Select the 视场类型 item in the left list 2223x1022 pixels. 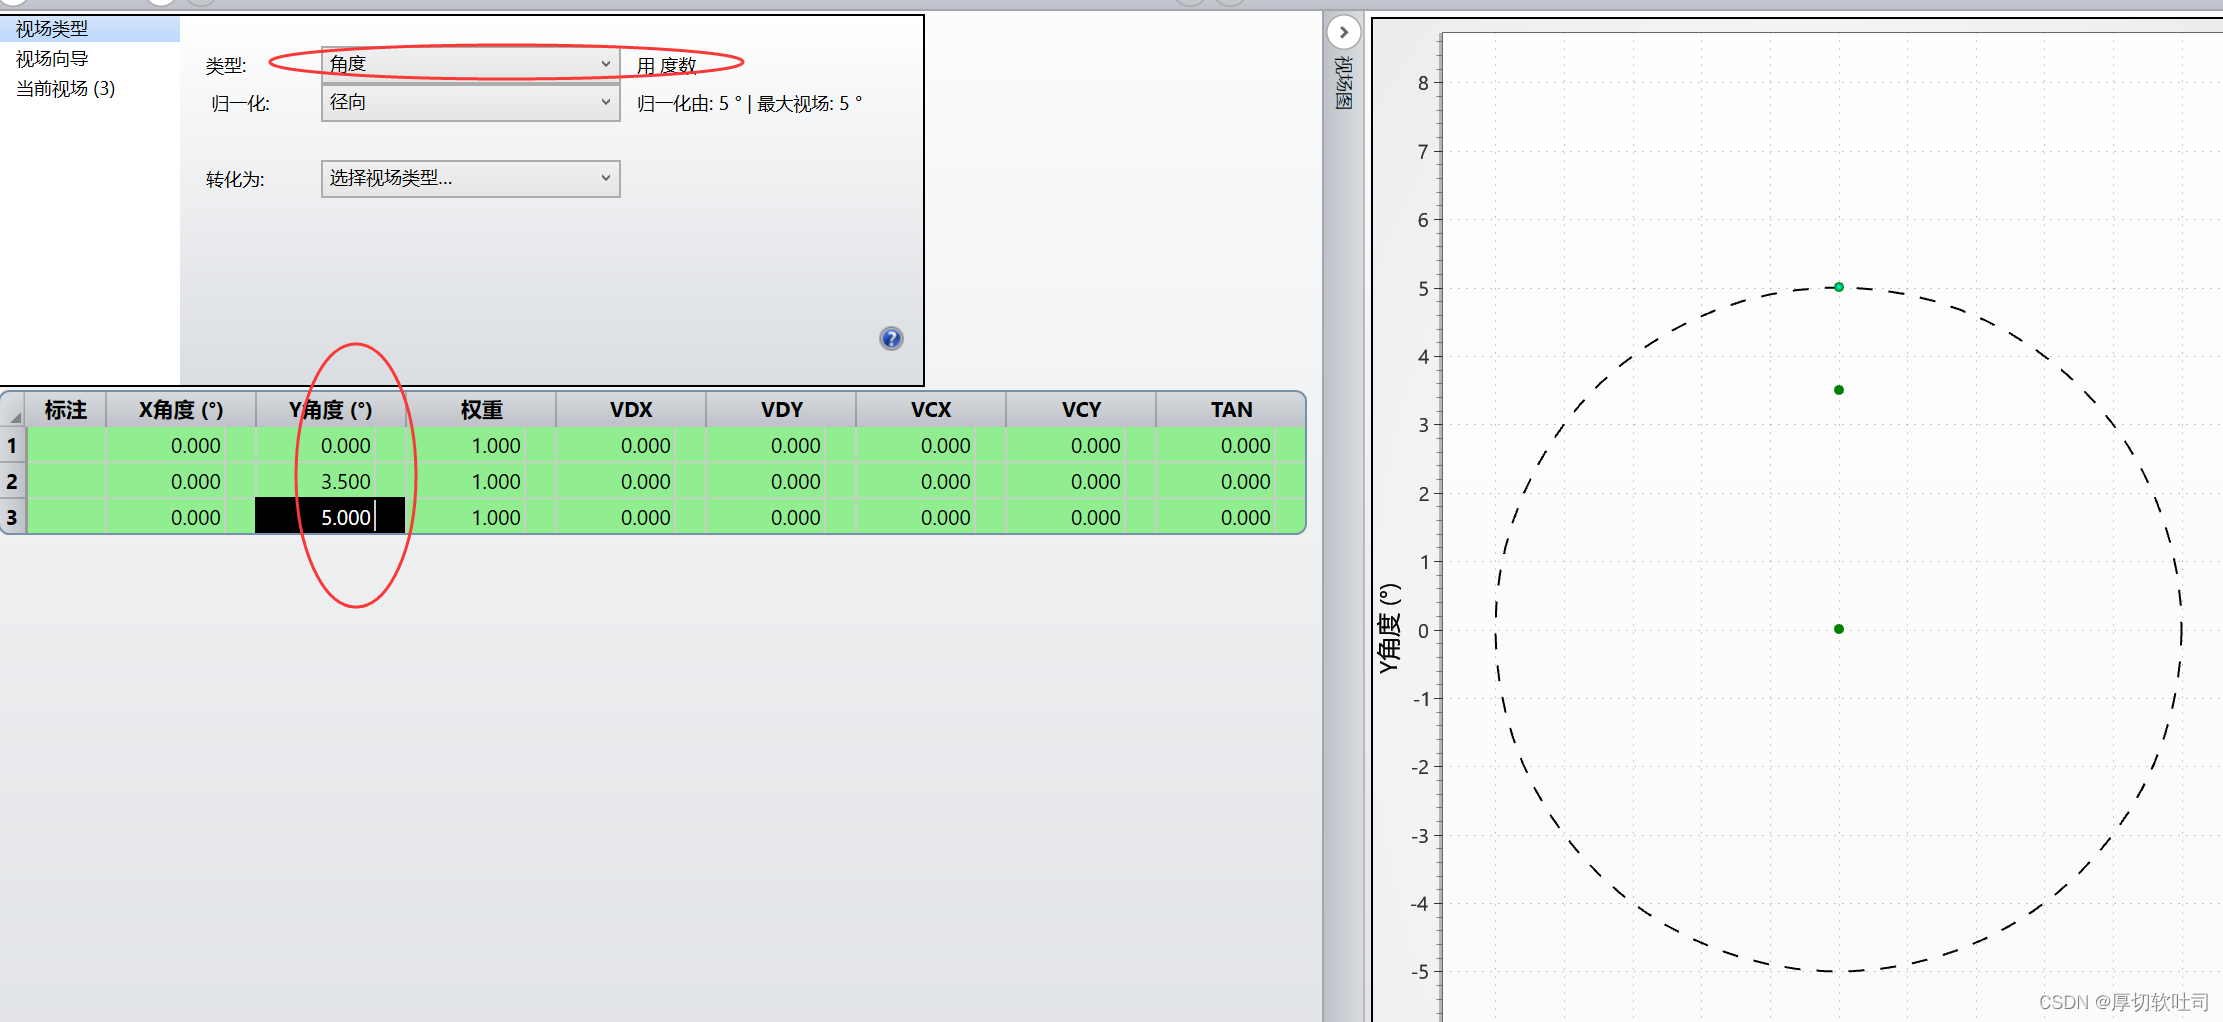click(x=90, y=29)
